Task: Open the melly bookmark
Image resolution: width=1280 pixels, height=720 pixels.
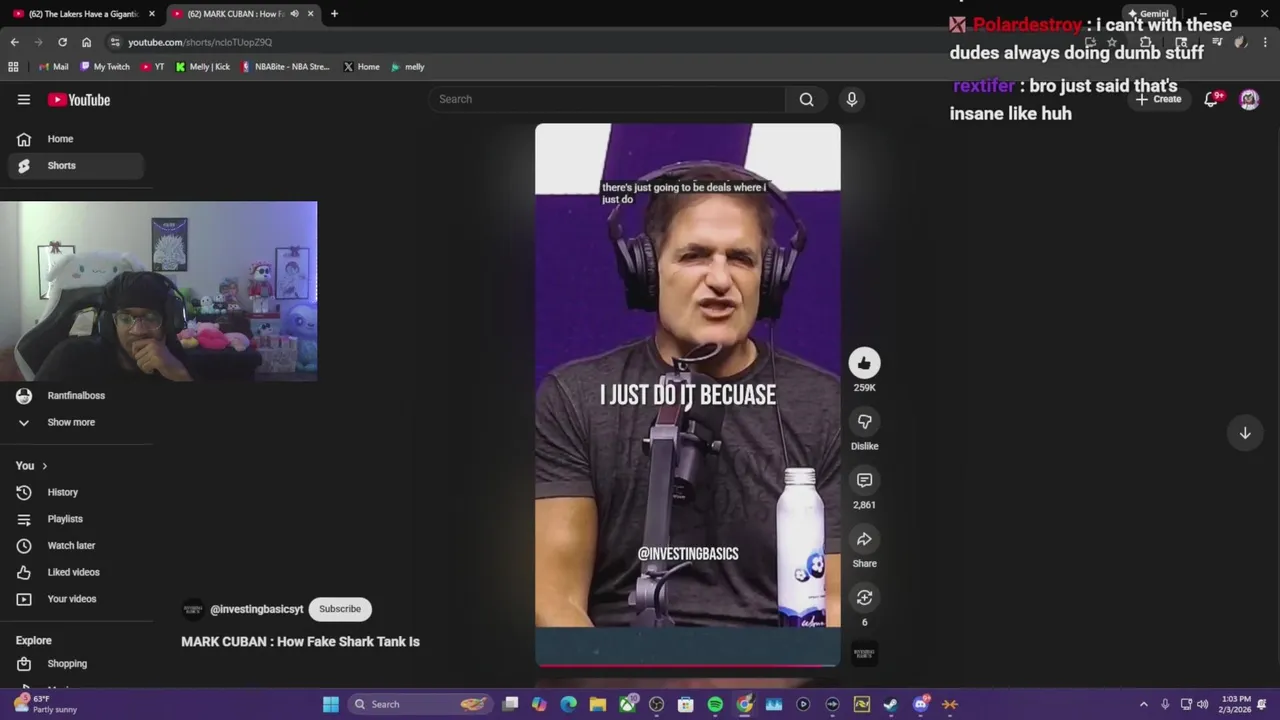Action: [x=408, y=67]
